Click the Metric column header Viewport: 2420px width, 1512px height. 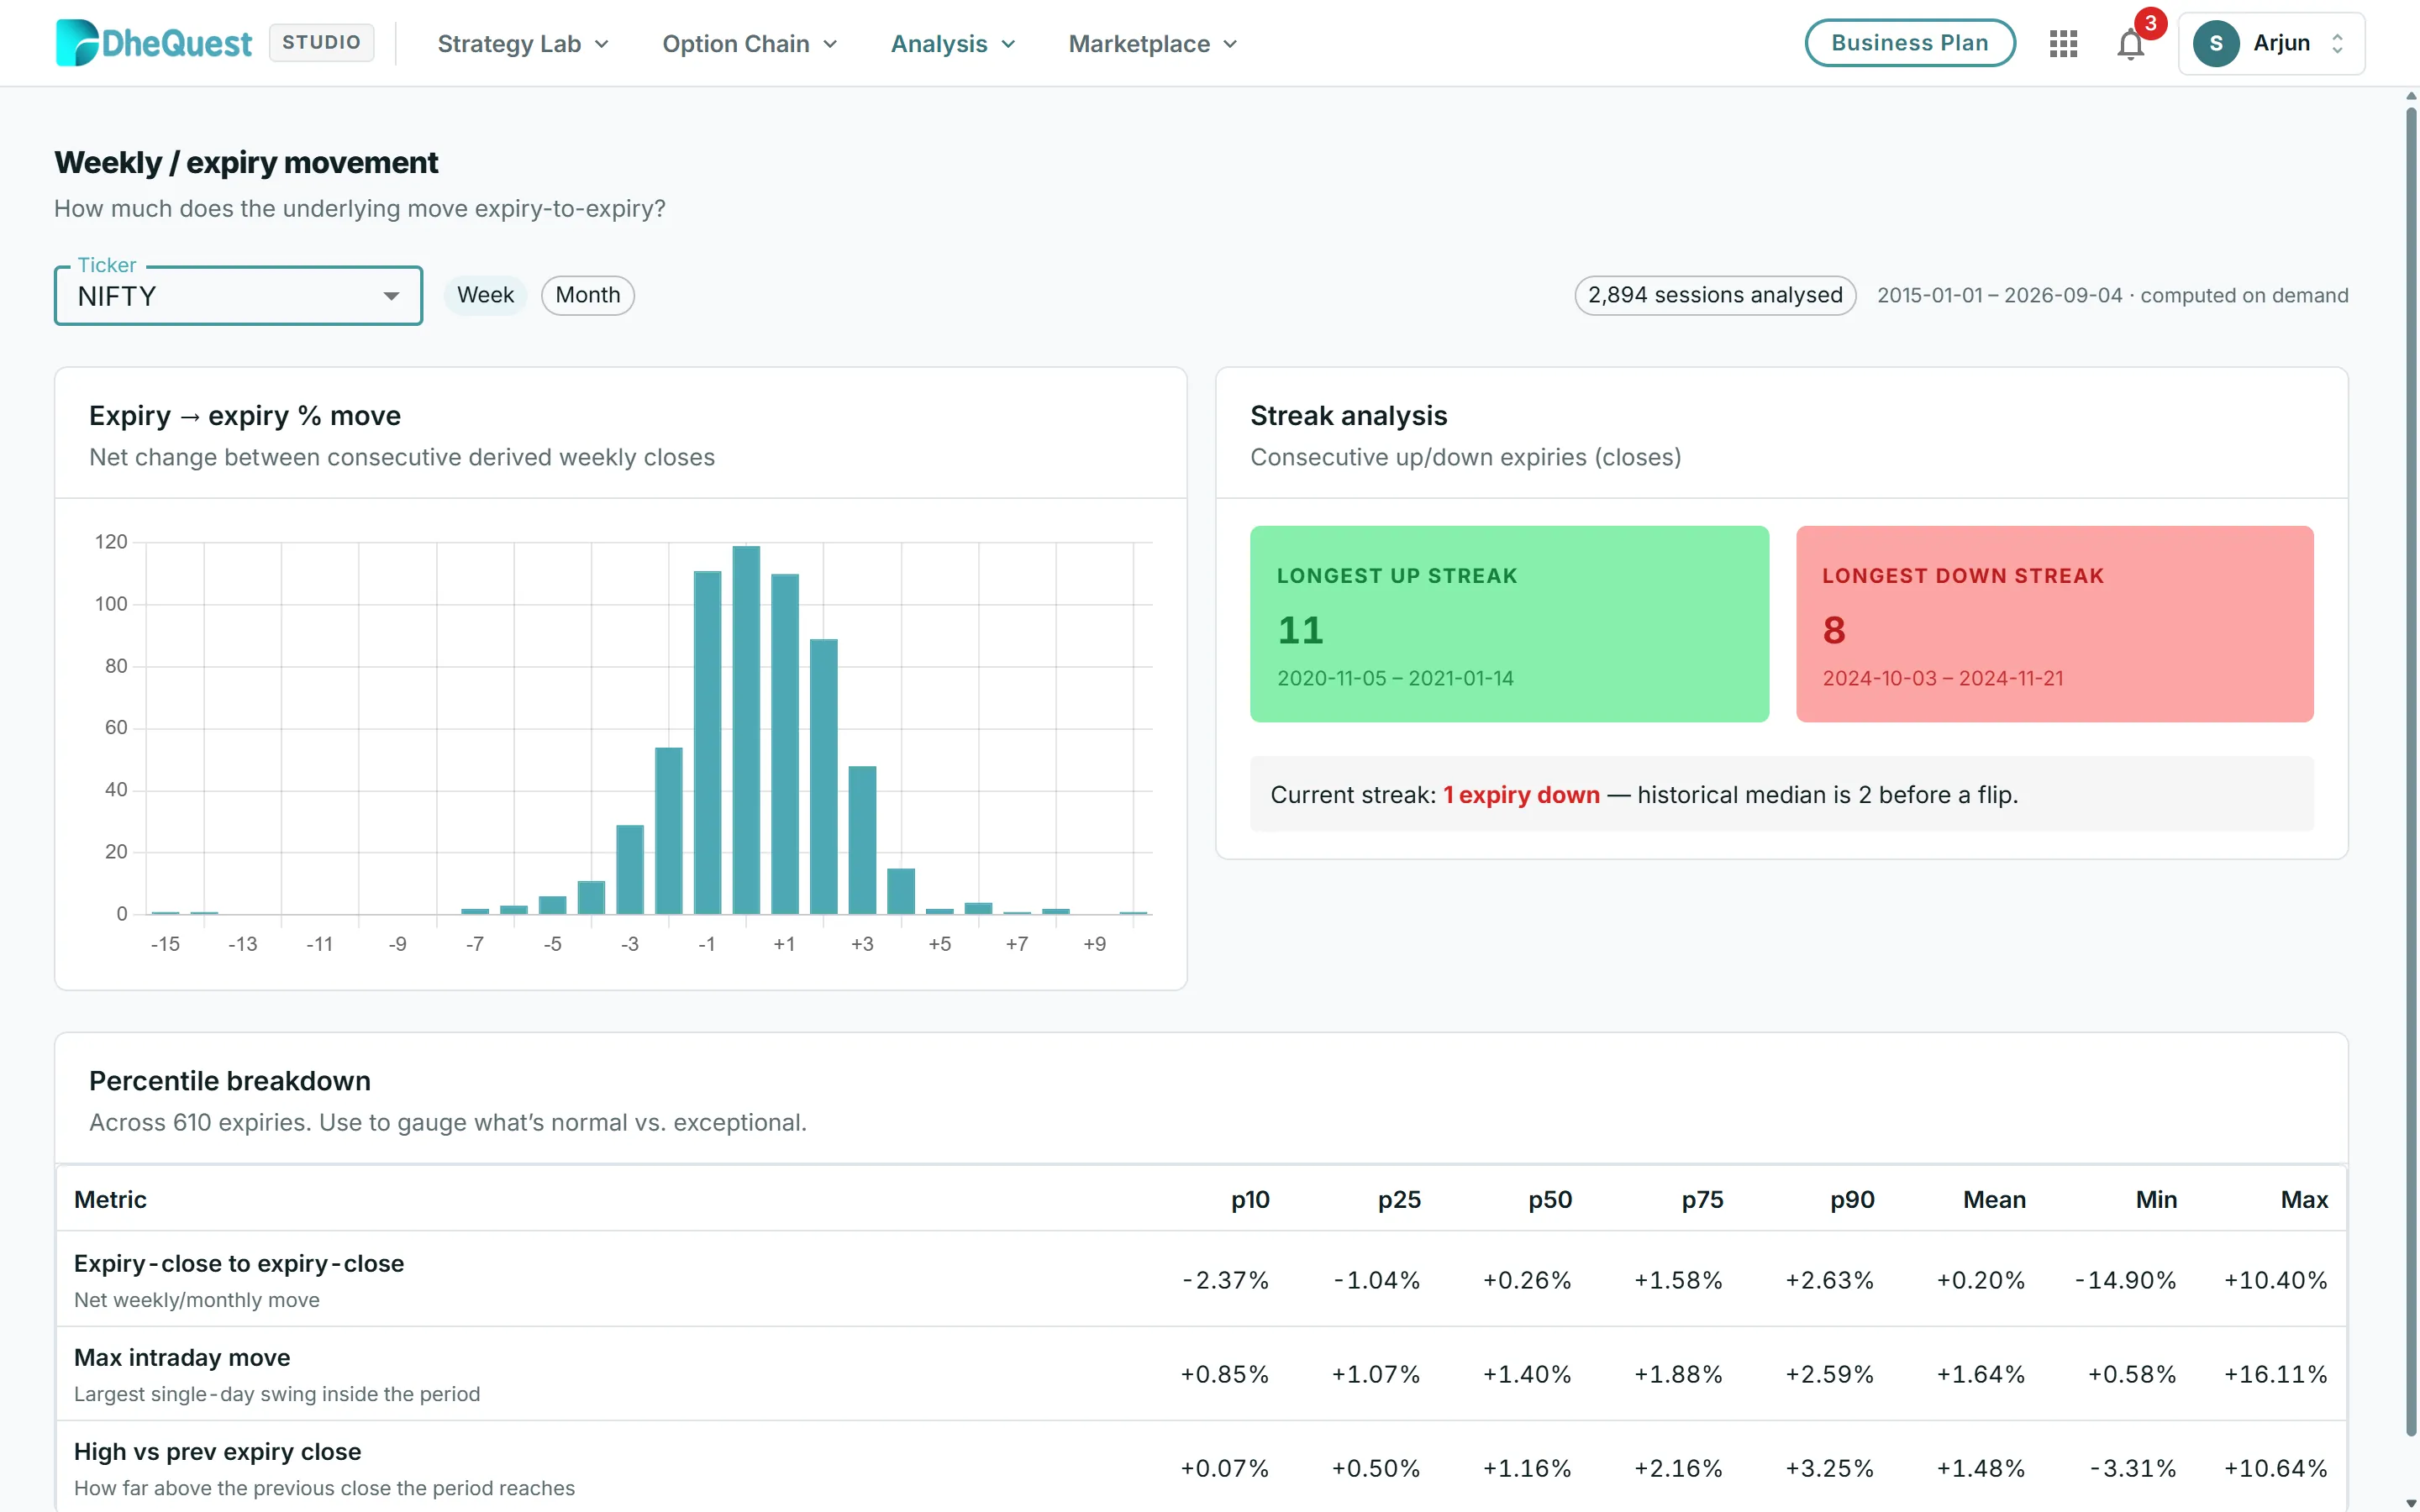[110, 1199]
